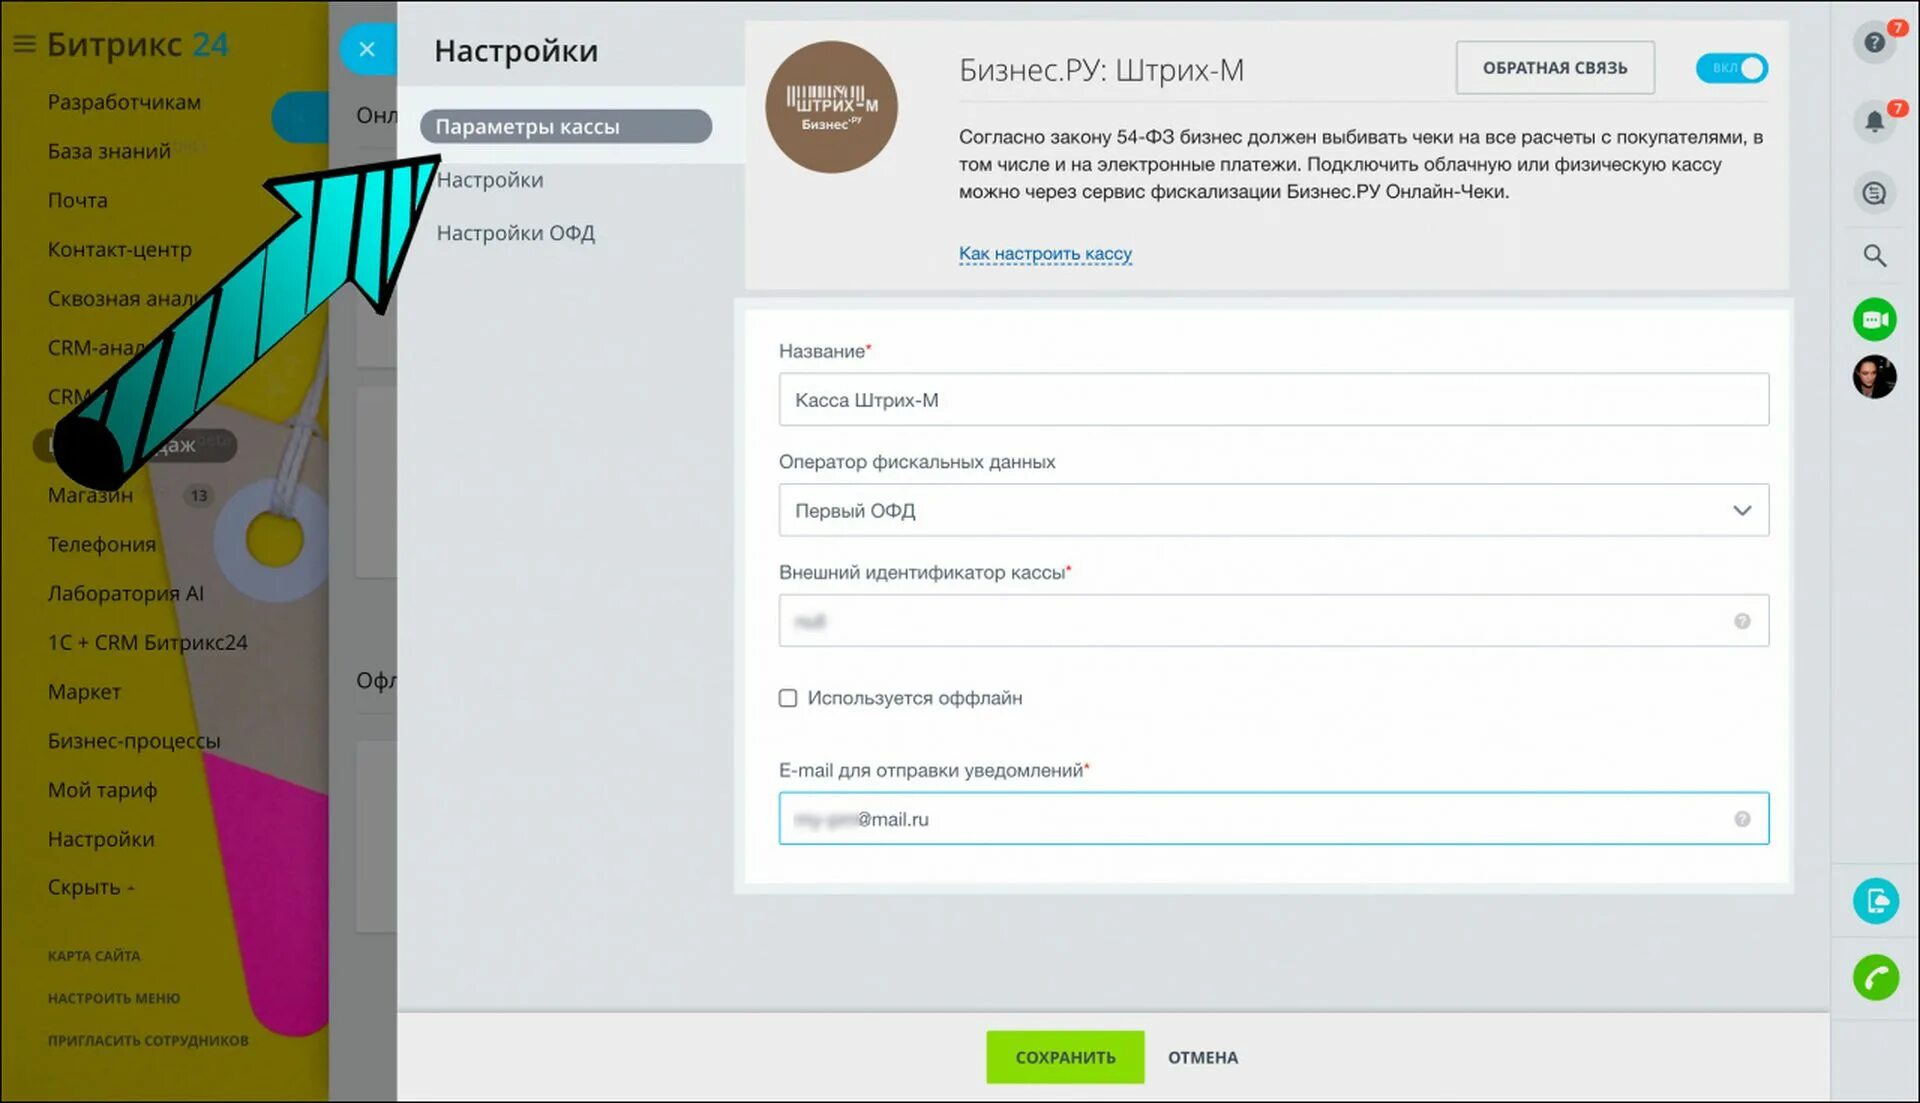The image size is (1920, 1103).
Task: Open the chat messages icon in right bar
Action: (x=1874, y=193)
